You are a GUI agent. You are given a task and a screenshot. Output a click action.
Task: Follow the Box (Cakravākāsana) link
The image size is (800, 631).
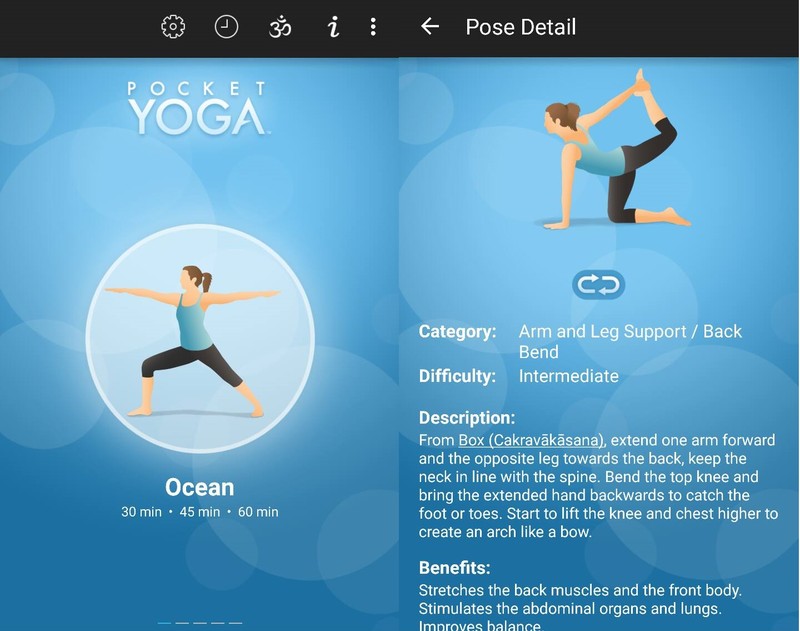531,440
